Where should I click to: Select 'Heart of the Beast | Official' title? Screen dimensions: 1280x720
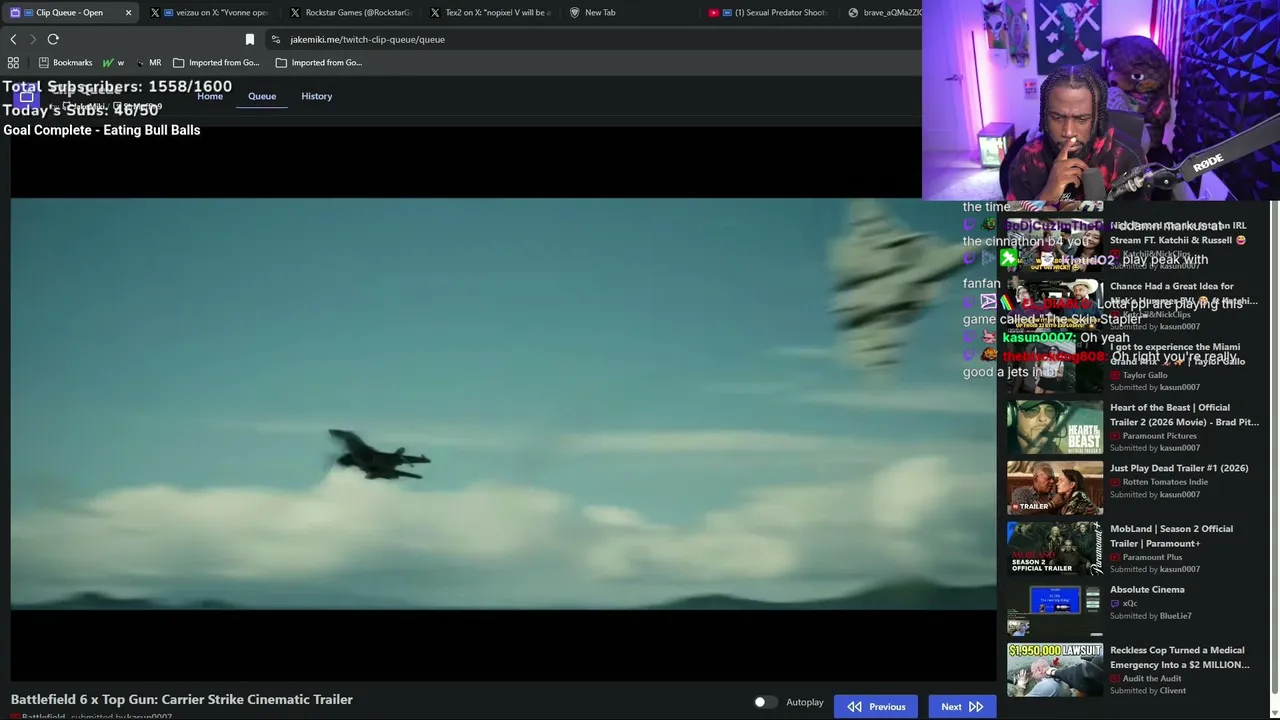coord(1170,408)
